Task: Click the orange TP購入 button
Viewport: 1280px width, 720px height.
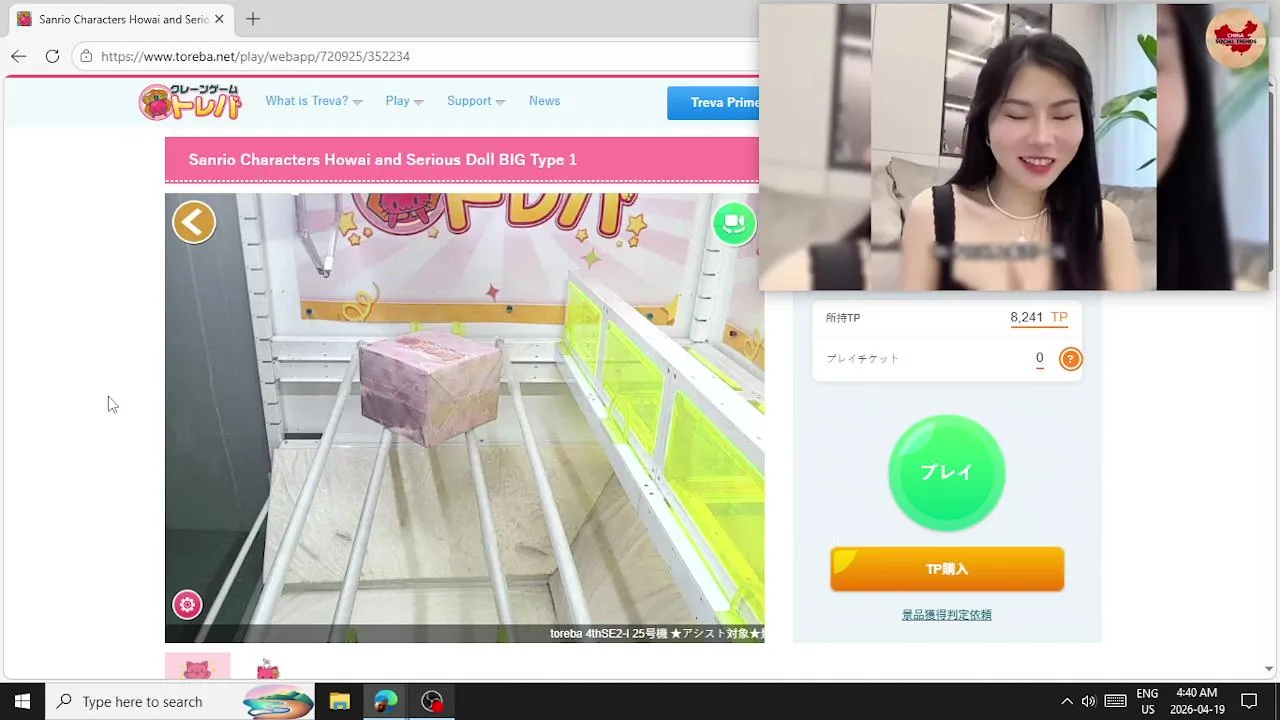Action: (x=947, y=569)
